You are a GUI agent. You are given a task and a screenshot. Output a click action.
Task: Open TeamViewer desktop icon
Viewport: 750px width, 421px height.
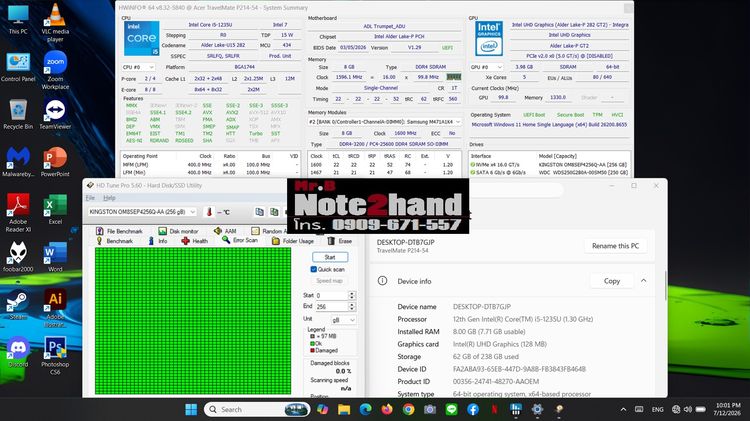pyautogui.click(x=55, y=115)
